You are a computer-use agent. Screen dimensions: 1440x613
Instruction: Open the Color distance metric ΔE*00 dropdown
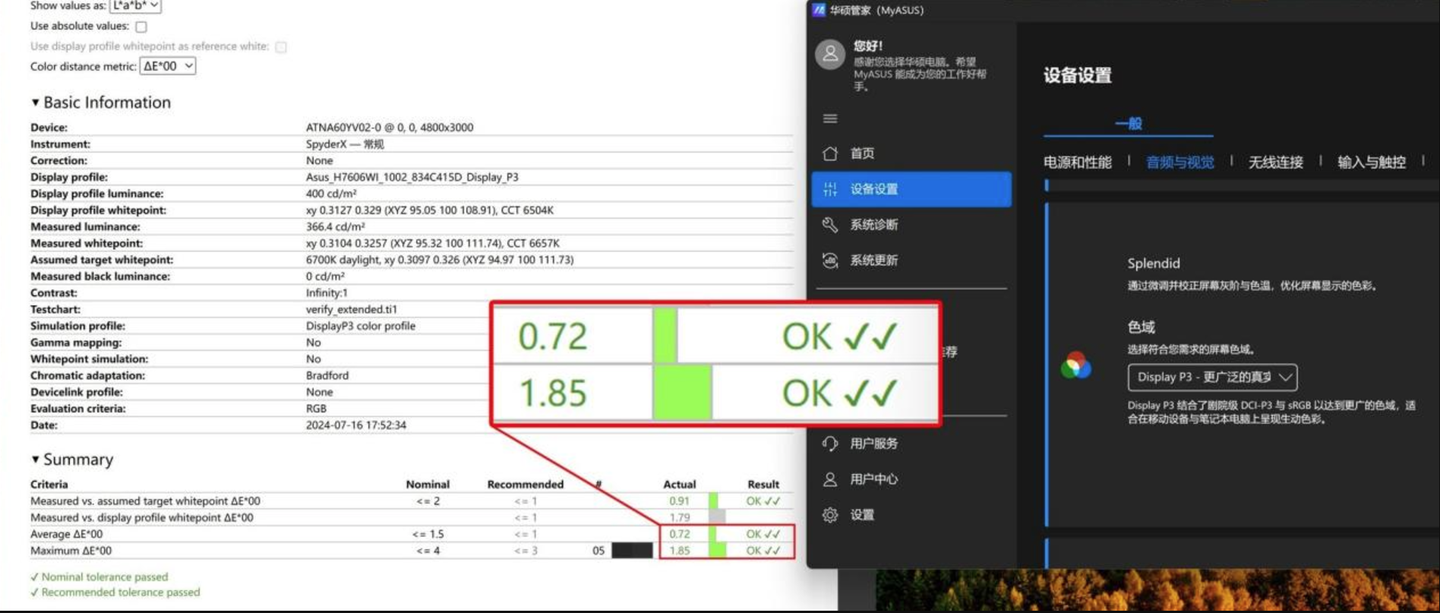168,66
